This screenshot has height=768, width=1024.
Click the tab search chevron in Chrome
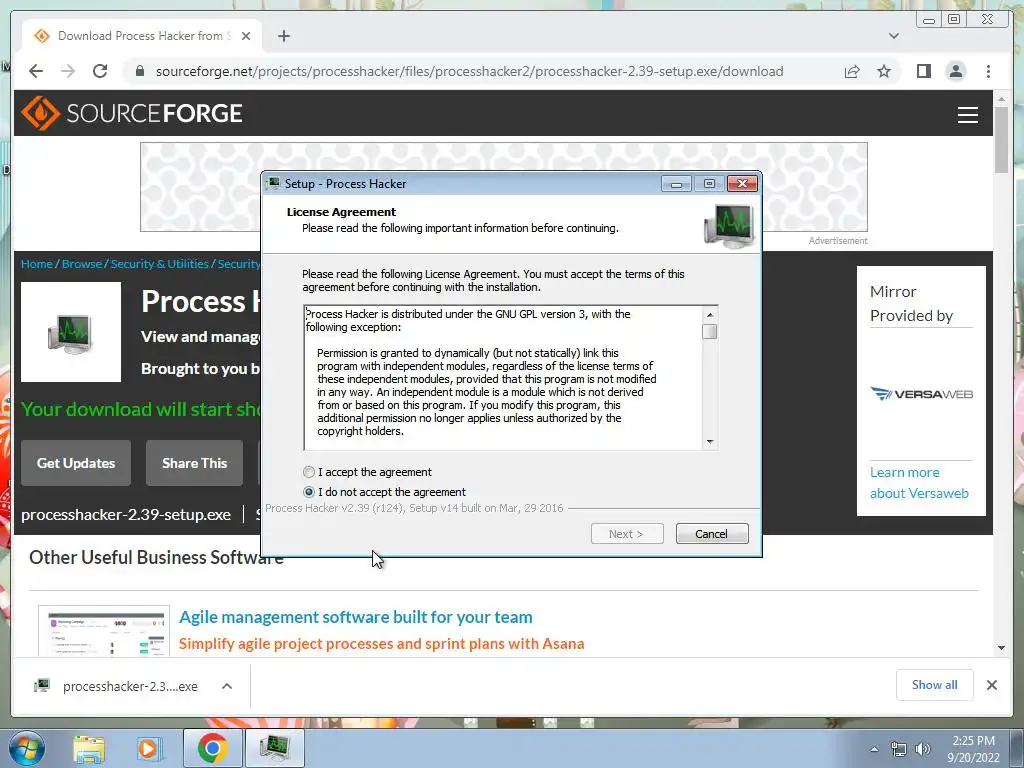point(893,36)
